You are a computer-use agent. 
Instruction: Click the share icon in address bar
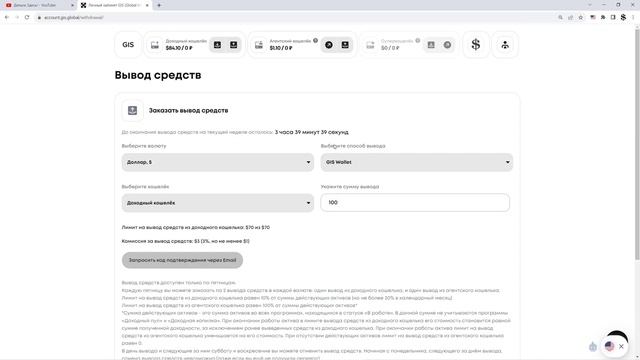(571, 17)
